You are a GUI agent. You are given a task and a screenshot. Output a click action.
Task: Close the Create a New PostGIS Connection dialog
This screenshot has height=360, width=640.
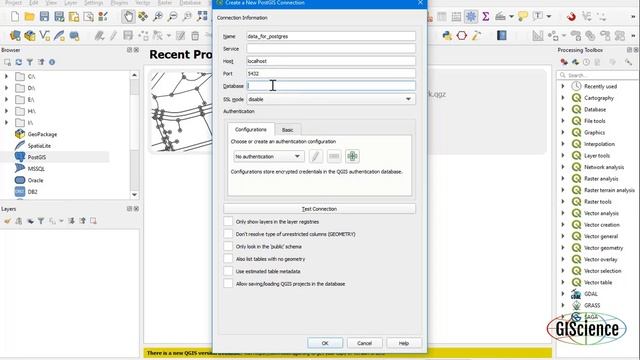click(x=420, y=3)
